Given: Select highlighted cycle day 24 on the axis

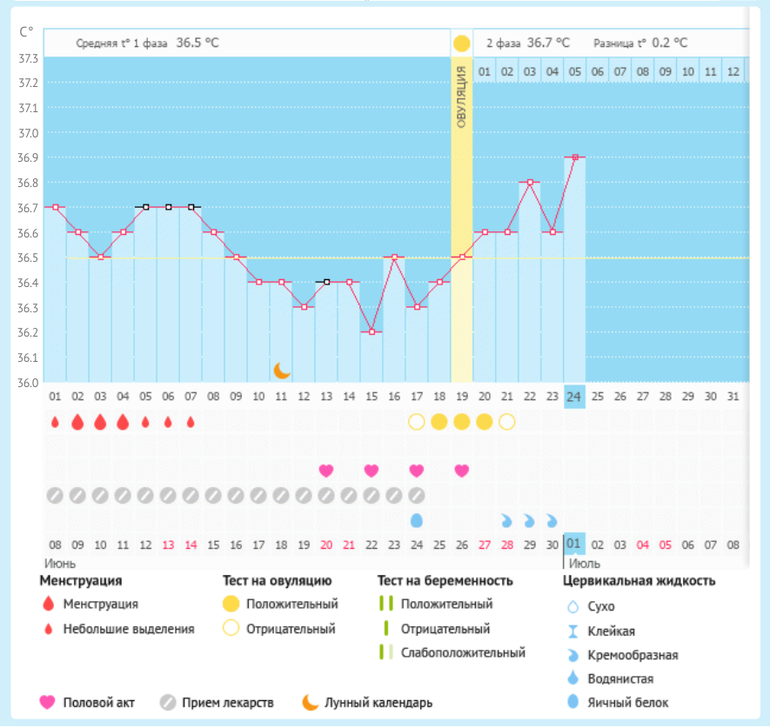Looking at the screenshot, I should pos(575,396).
